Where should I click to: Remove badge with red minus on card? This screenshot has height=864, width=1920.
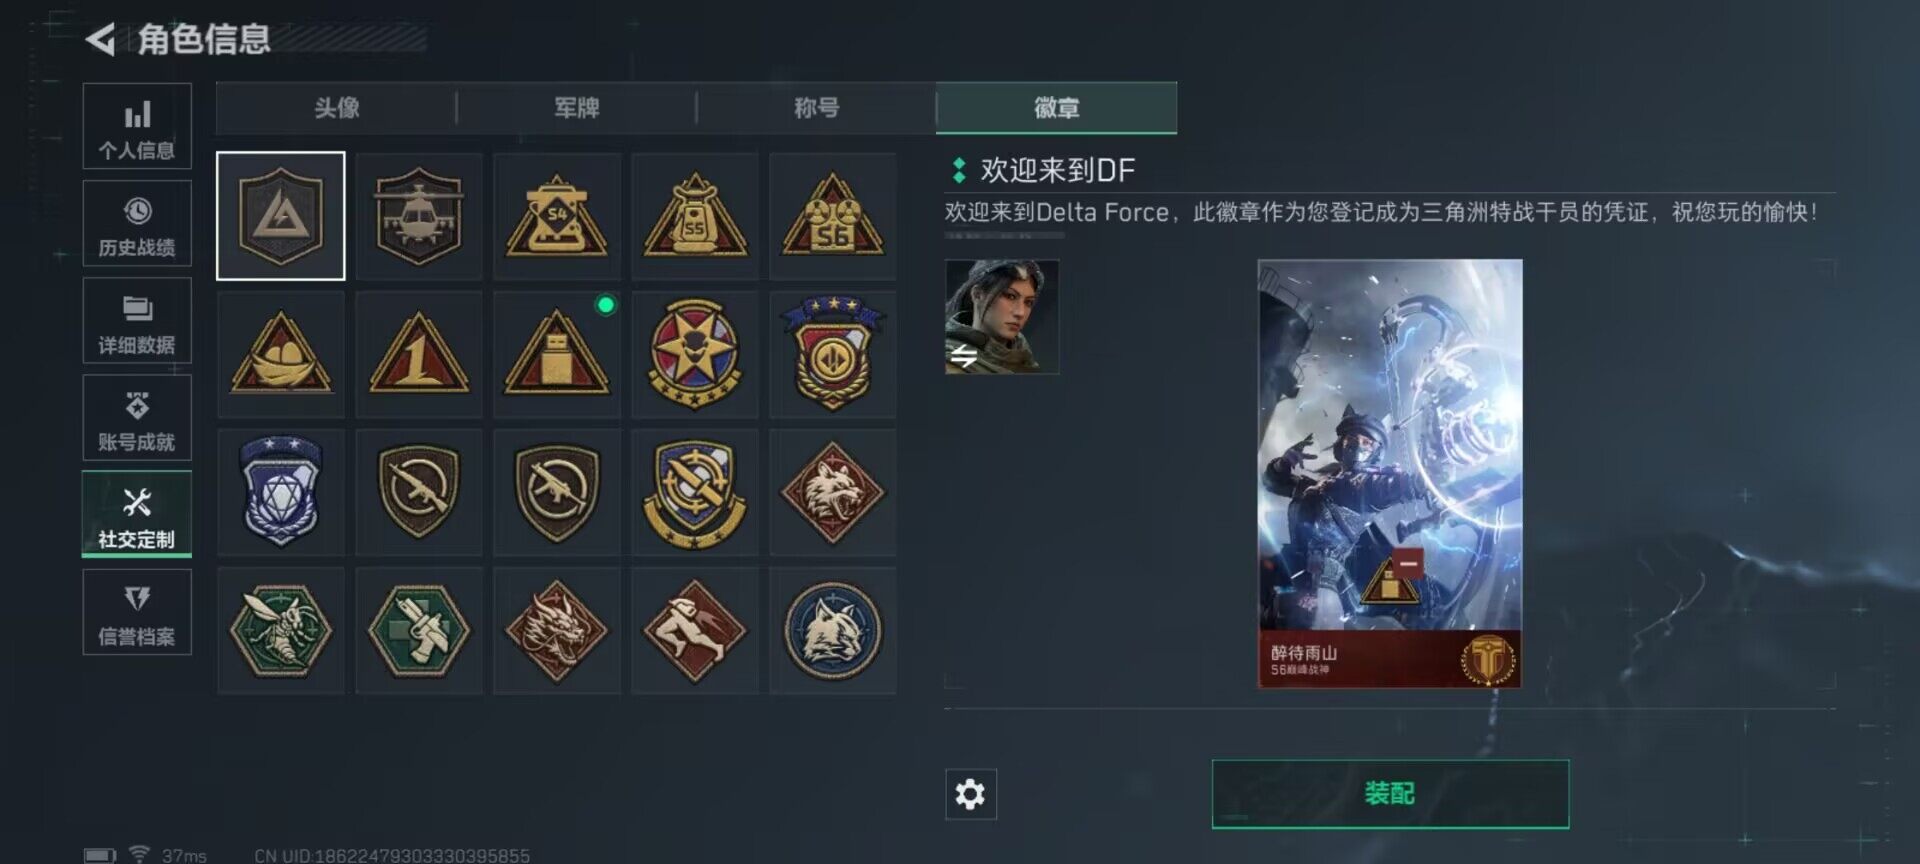click(x=1408, y=564)
